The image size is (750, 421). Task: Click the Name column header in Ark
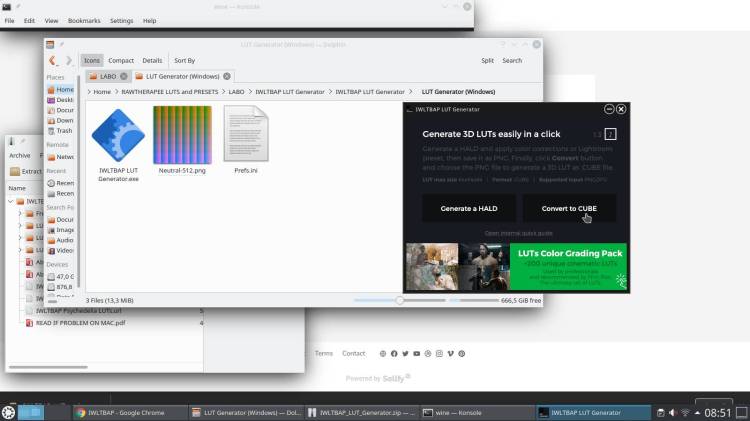[17, 188]
